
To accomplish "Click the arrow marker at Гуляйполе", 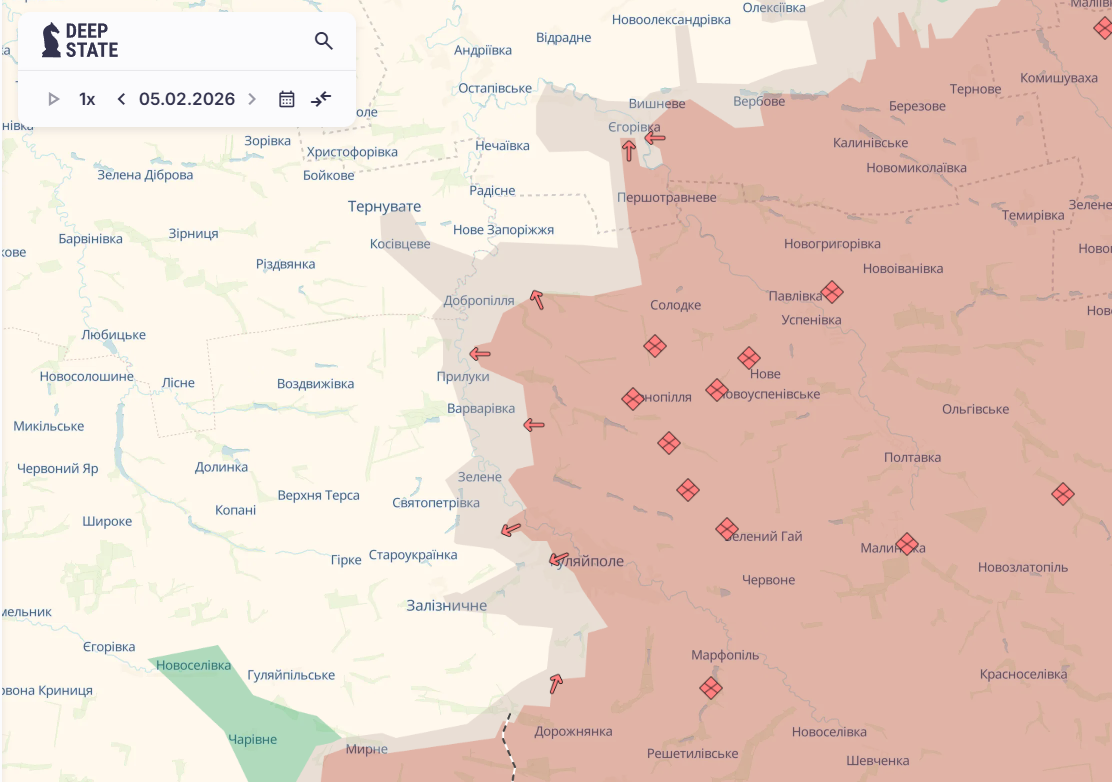I will coord(558,560).
